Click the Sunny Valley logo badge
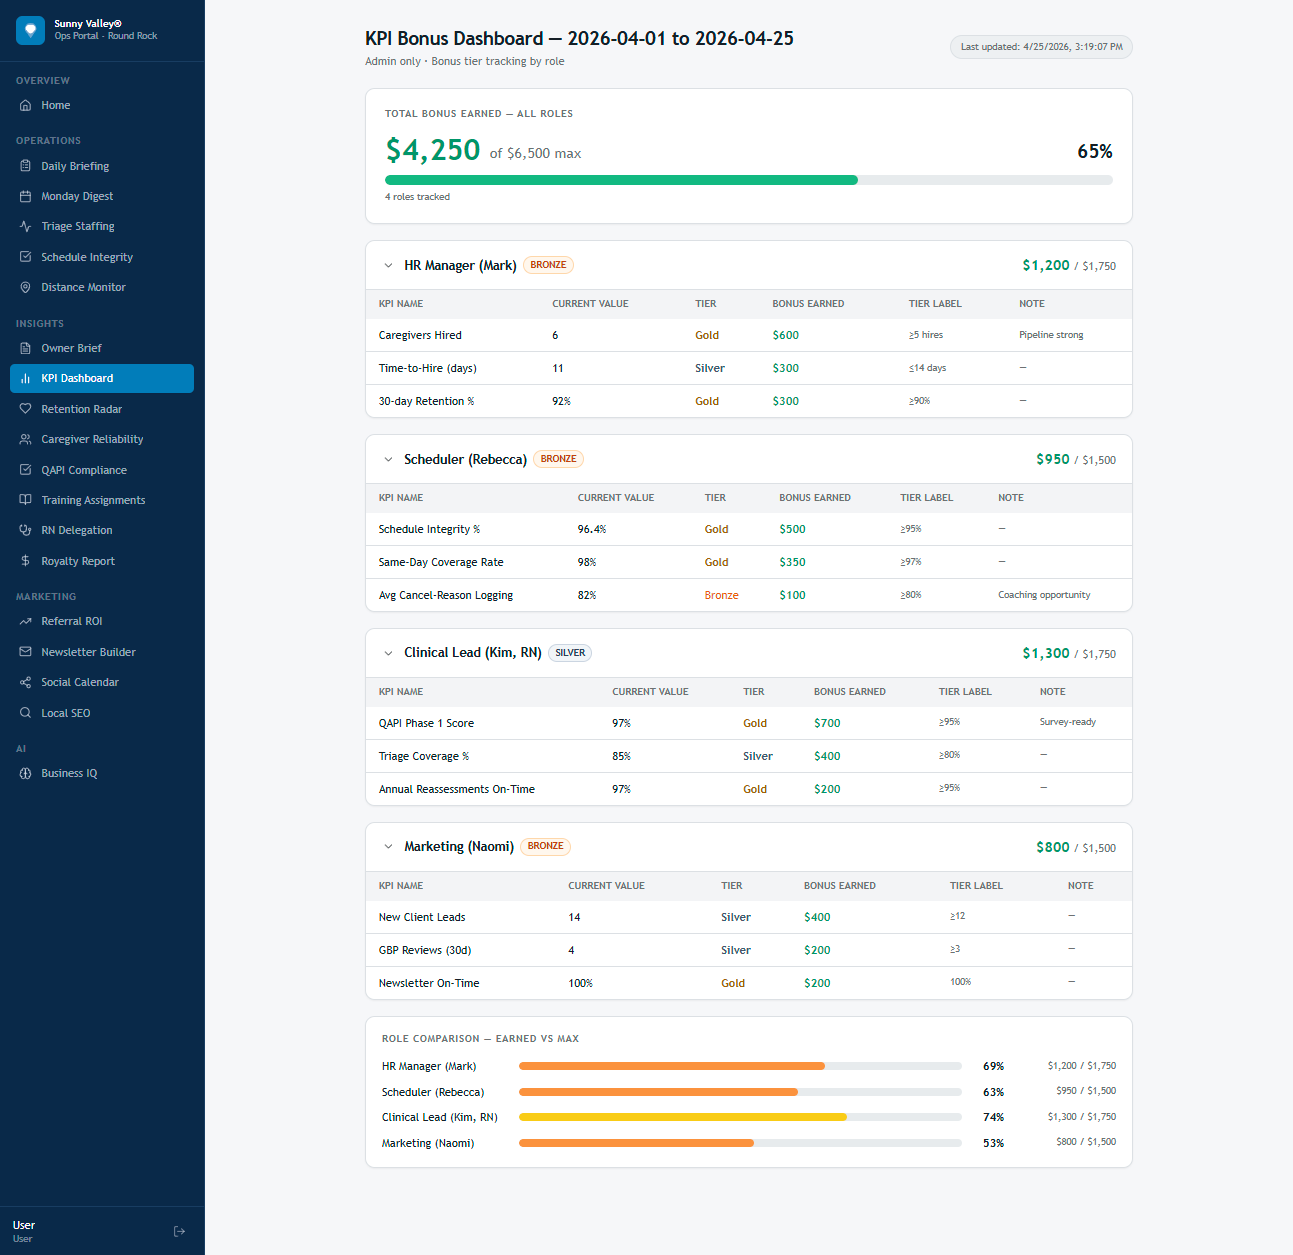The image size is (1293, 1255). [30, 30]
